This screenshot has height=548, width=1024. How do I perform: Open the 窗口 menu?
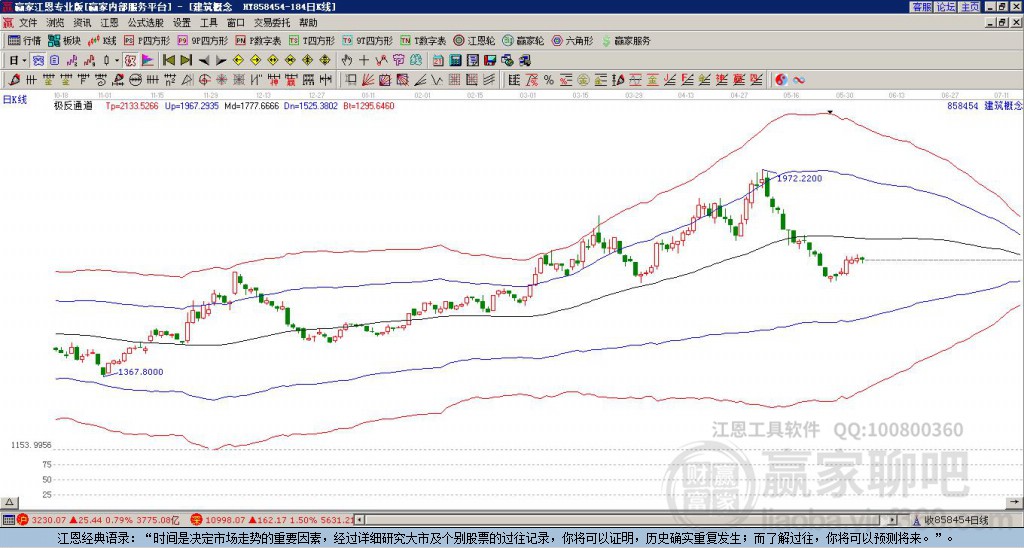click(x=236, y=23)
